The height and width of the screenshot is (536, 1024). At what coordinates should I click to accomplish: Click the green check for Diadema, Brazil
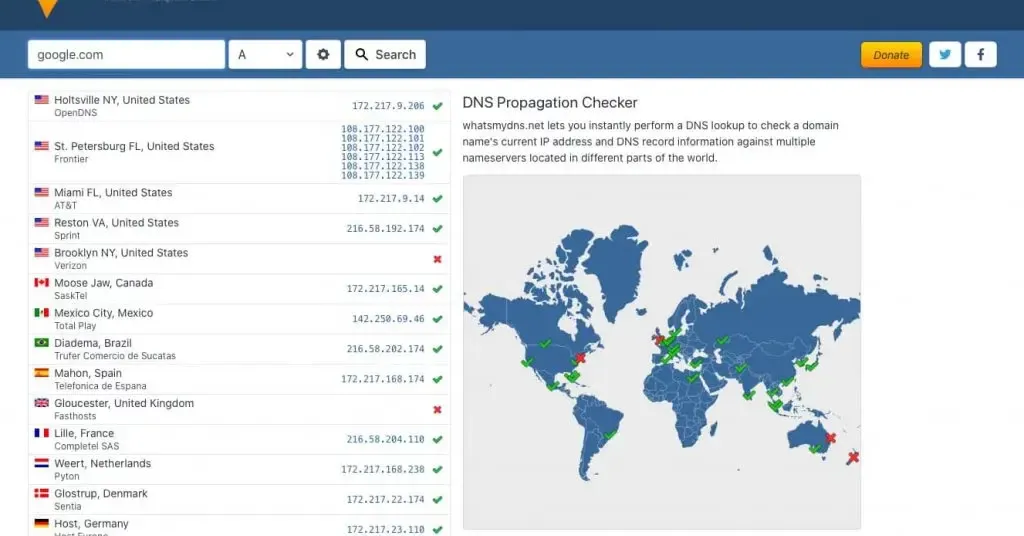tap(438, 349)
